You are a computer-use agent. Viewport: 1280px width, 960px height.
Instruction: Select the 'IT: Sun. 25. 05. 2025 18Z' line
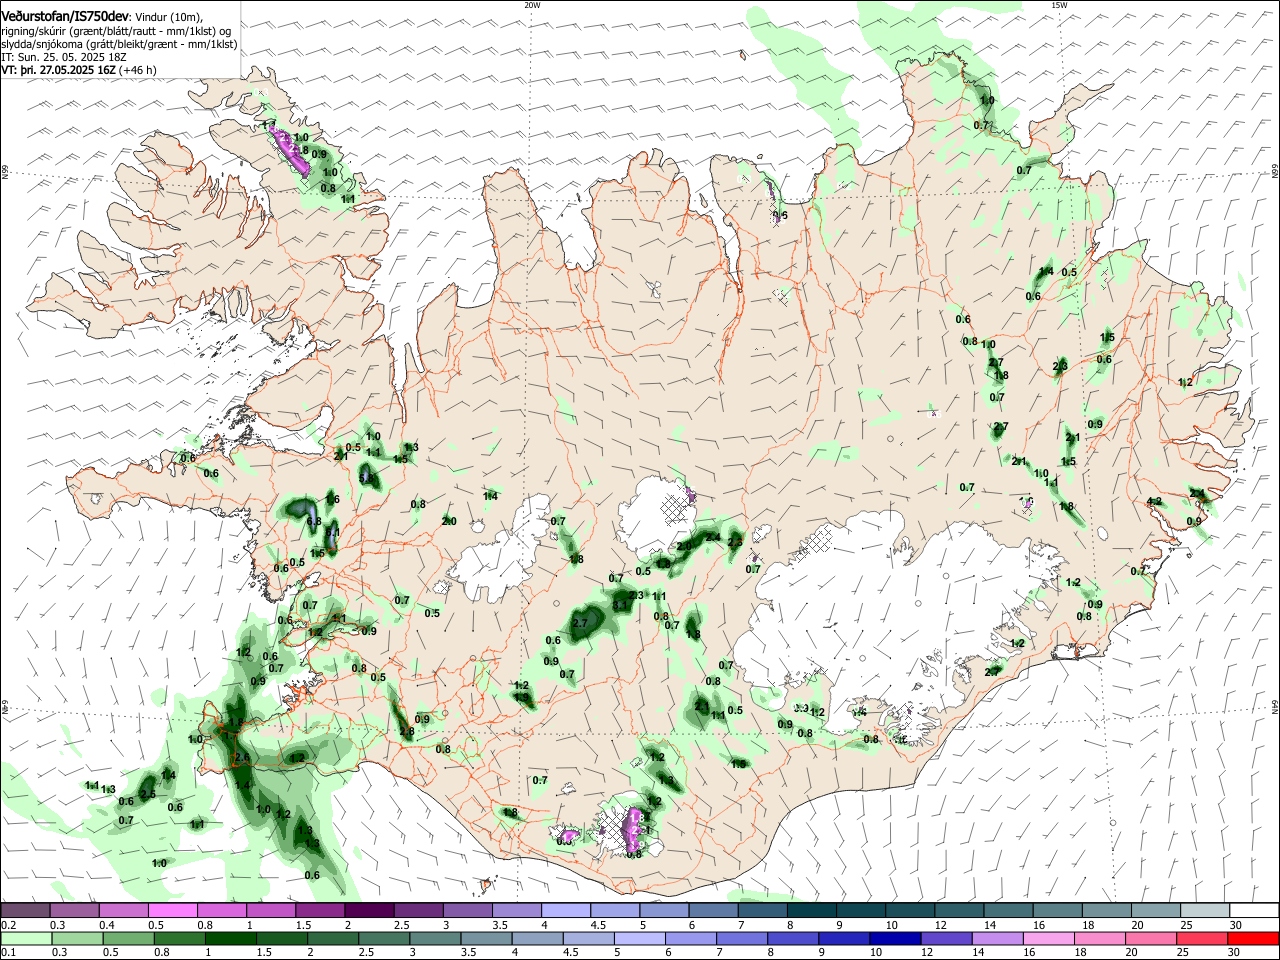(x=63, y=57)
